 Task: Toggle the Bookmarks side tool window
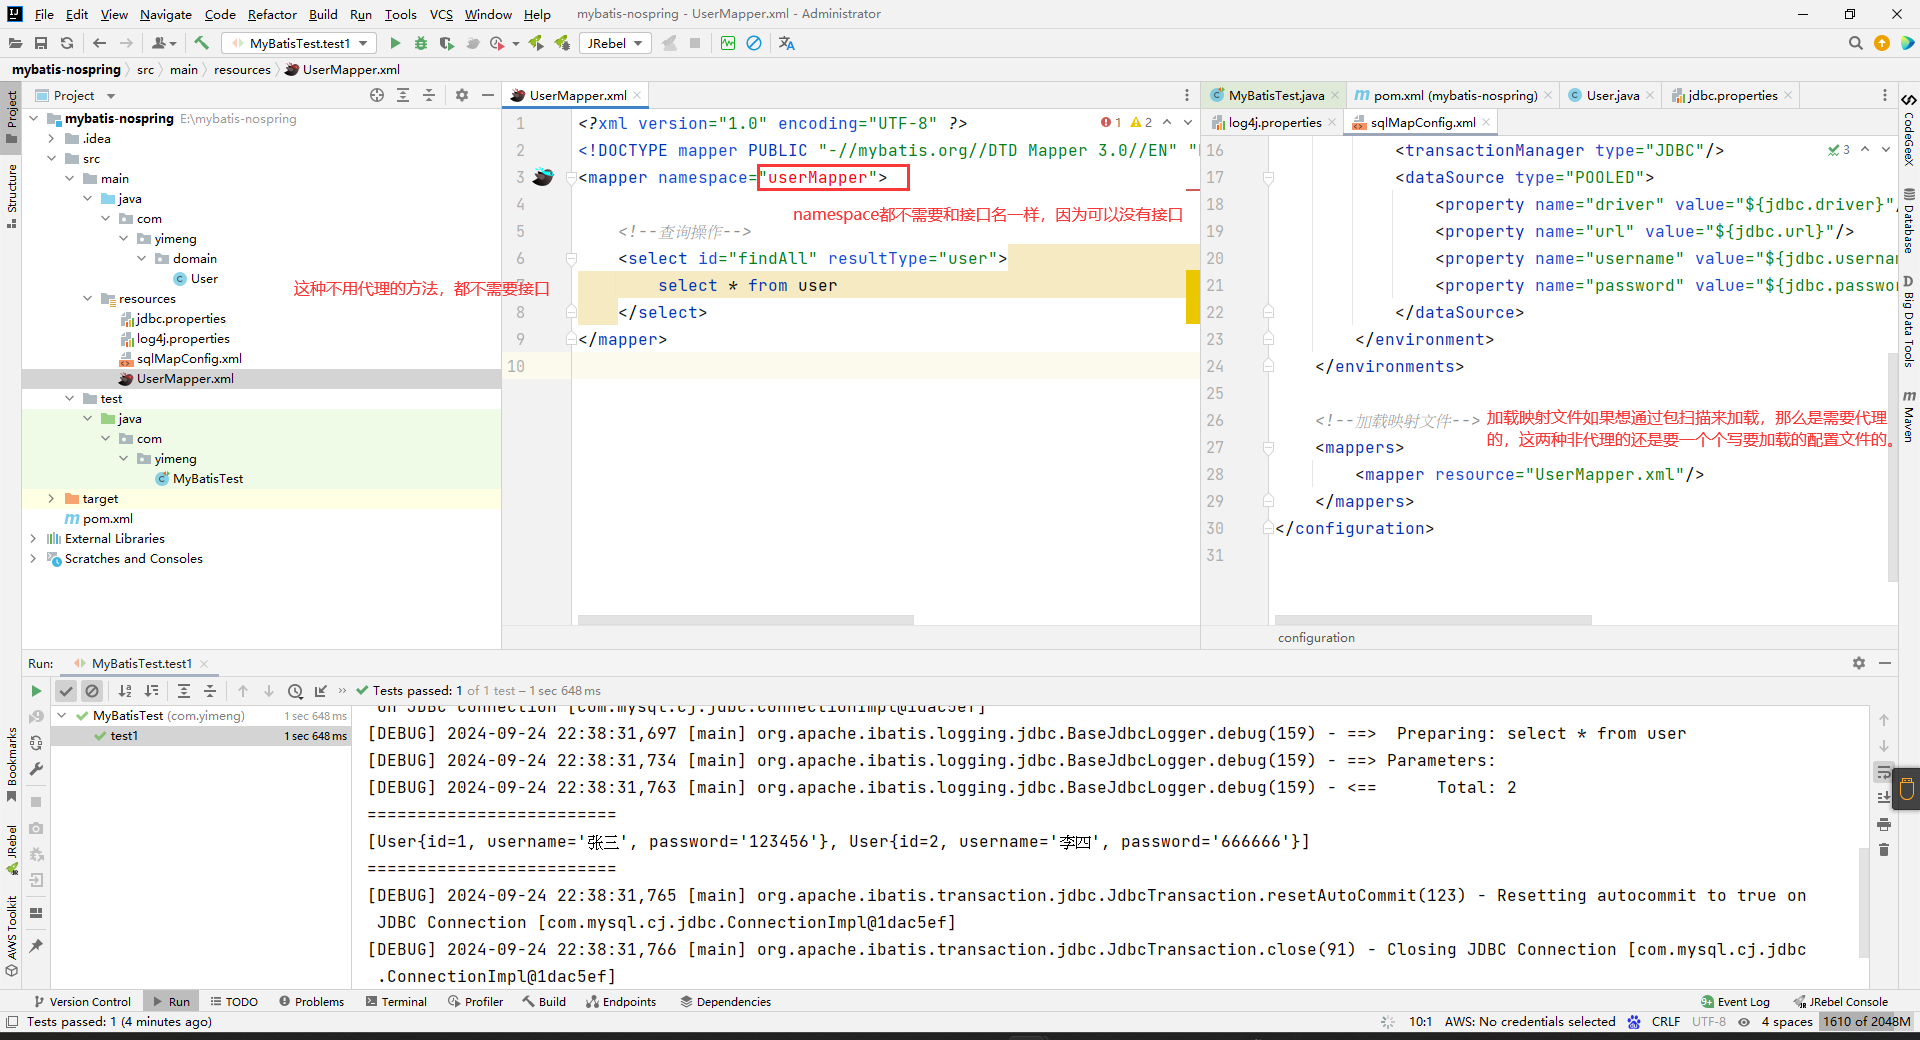[11, 764]
